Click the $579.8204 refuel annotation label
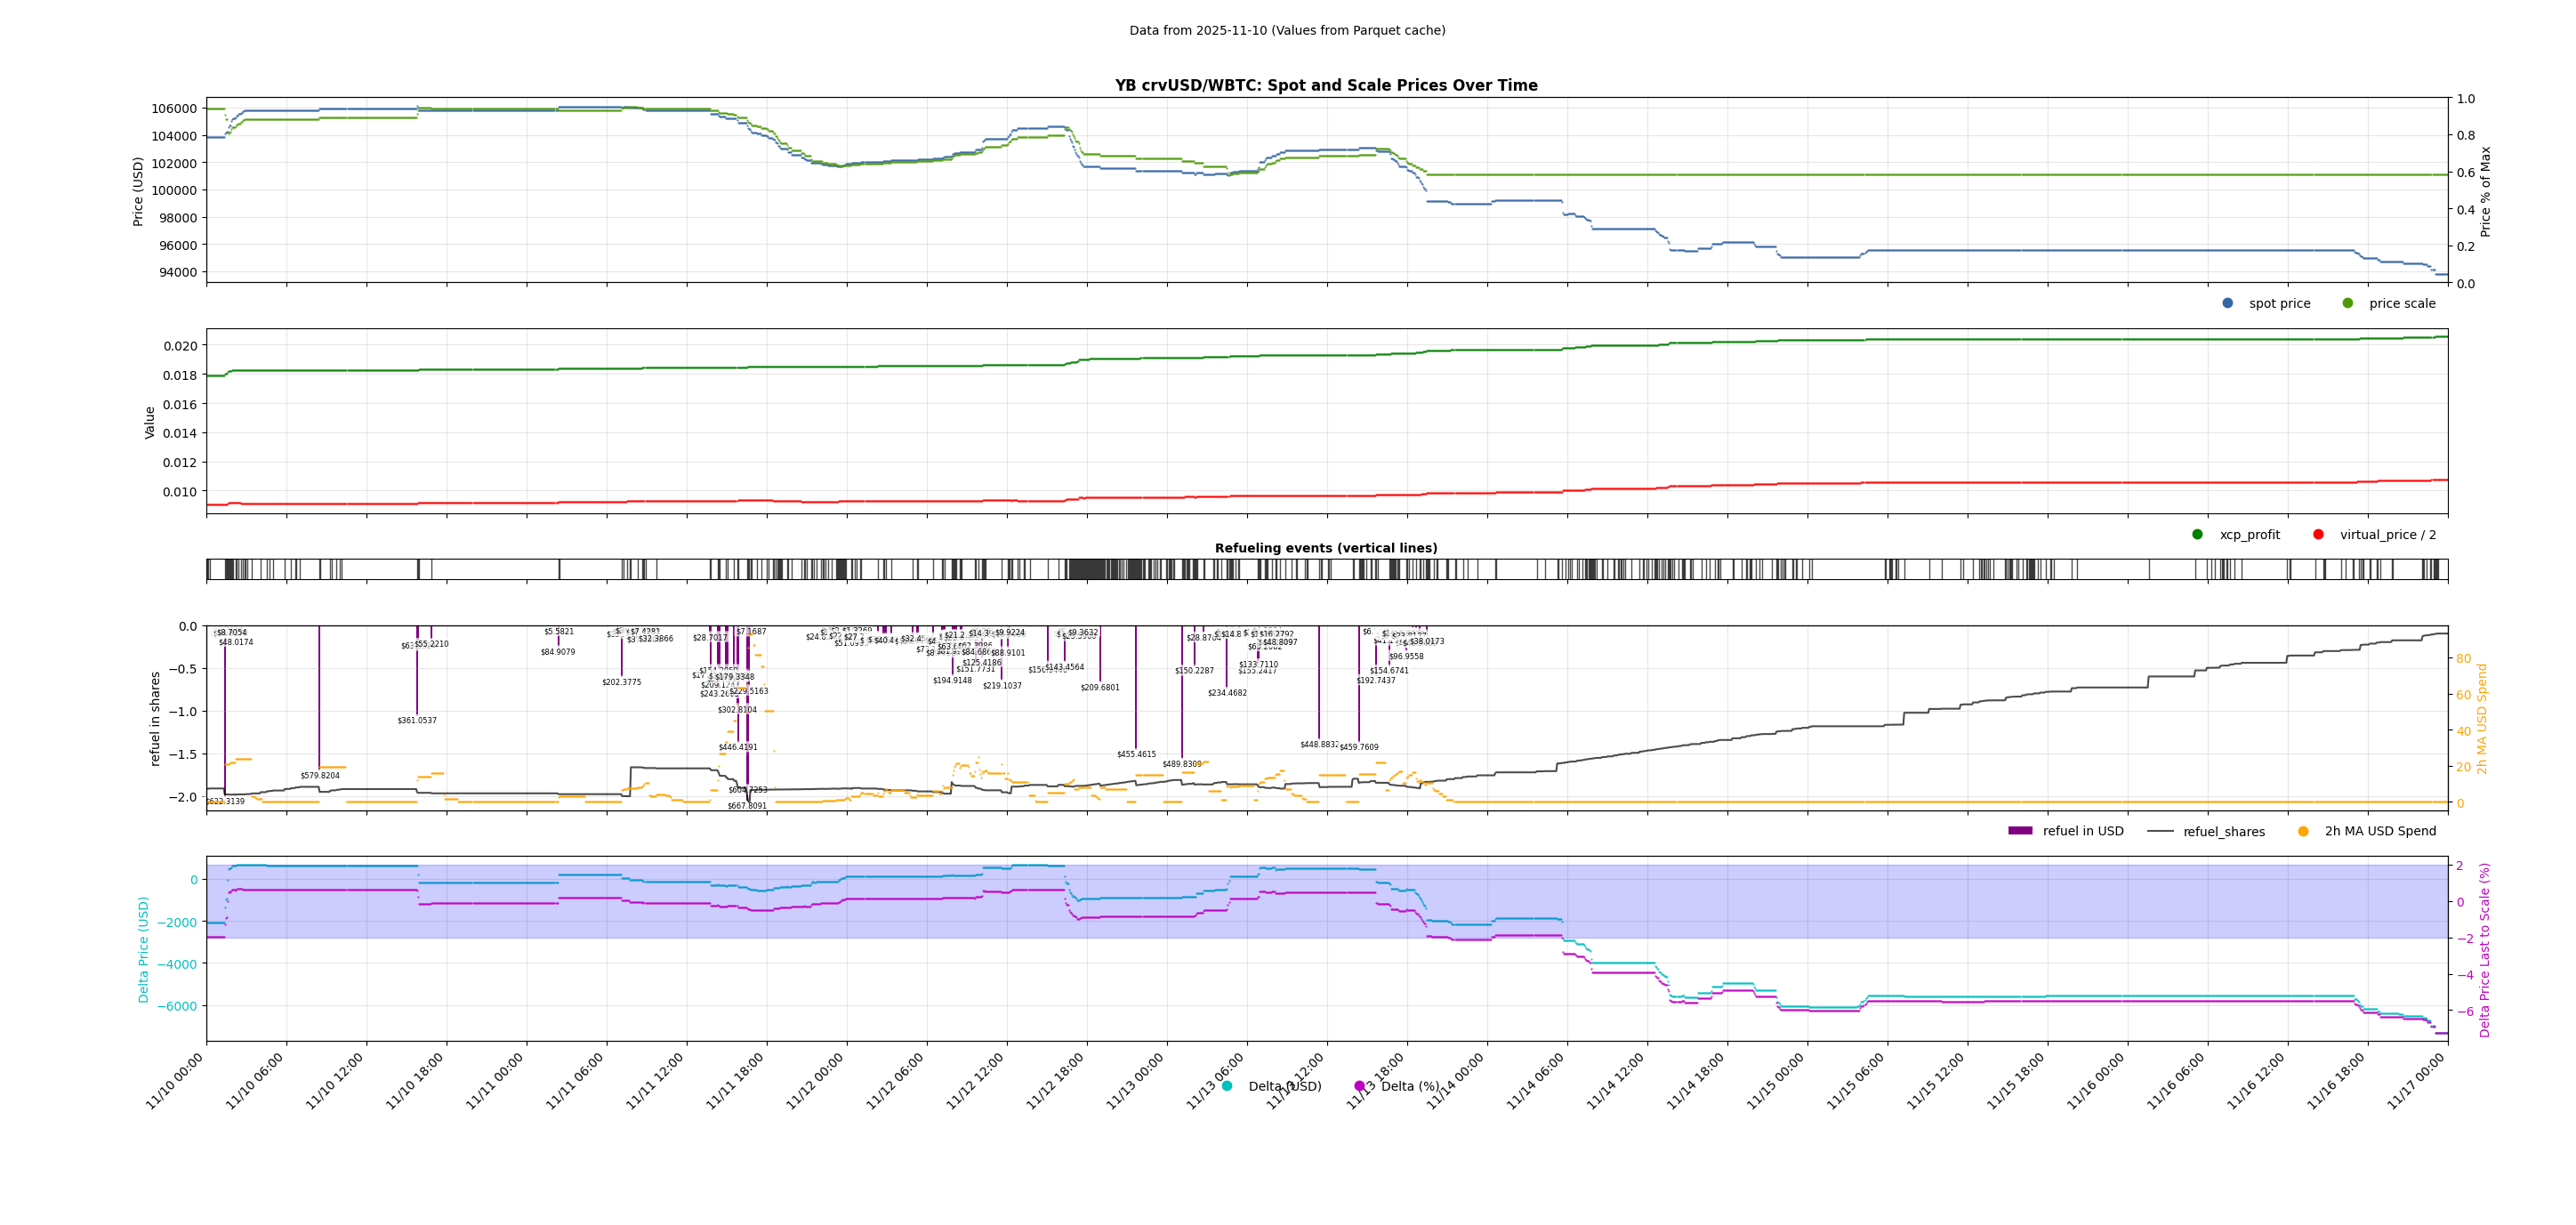 click(320, 775)
